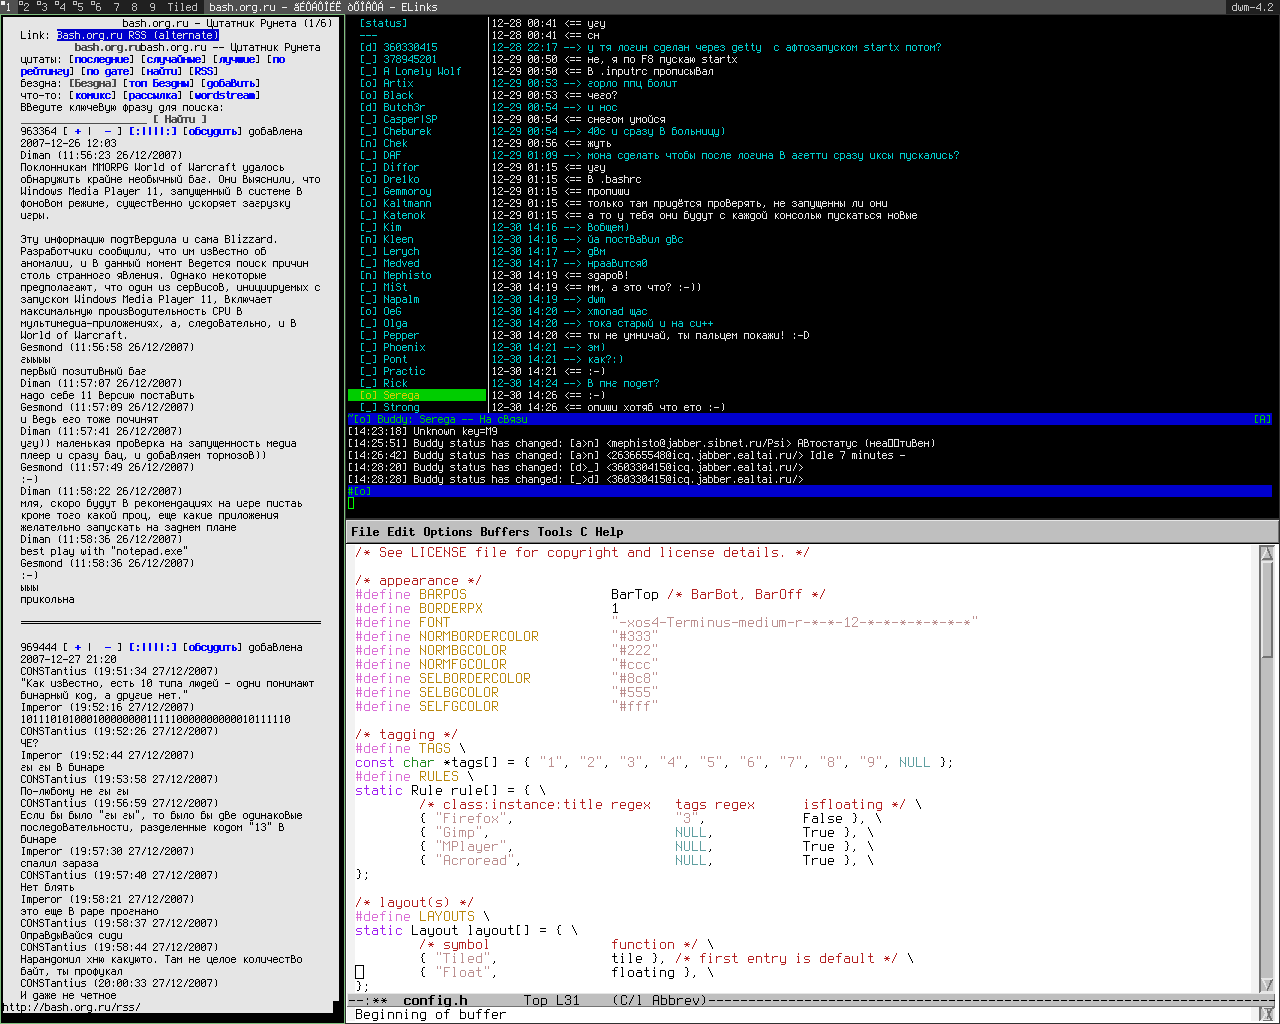Vote plus on quote 969444
Image resolution: width=1280 pixels, height=1024 pixels.
pos(77,647)
